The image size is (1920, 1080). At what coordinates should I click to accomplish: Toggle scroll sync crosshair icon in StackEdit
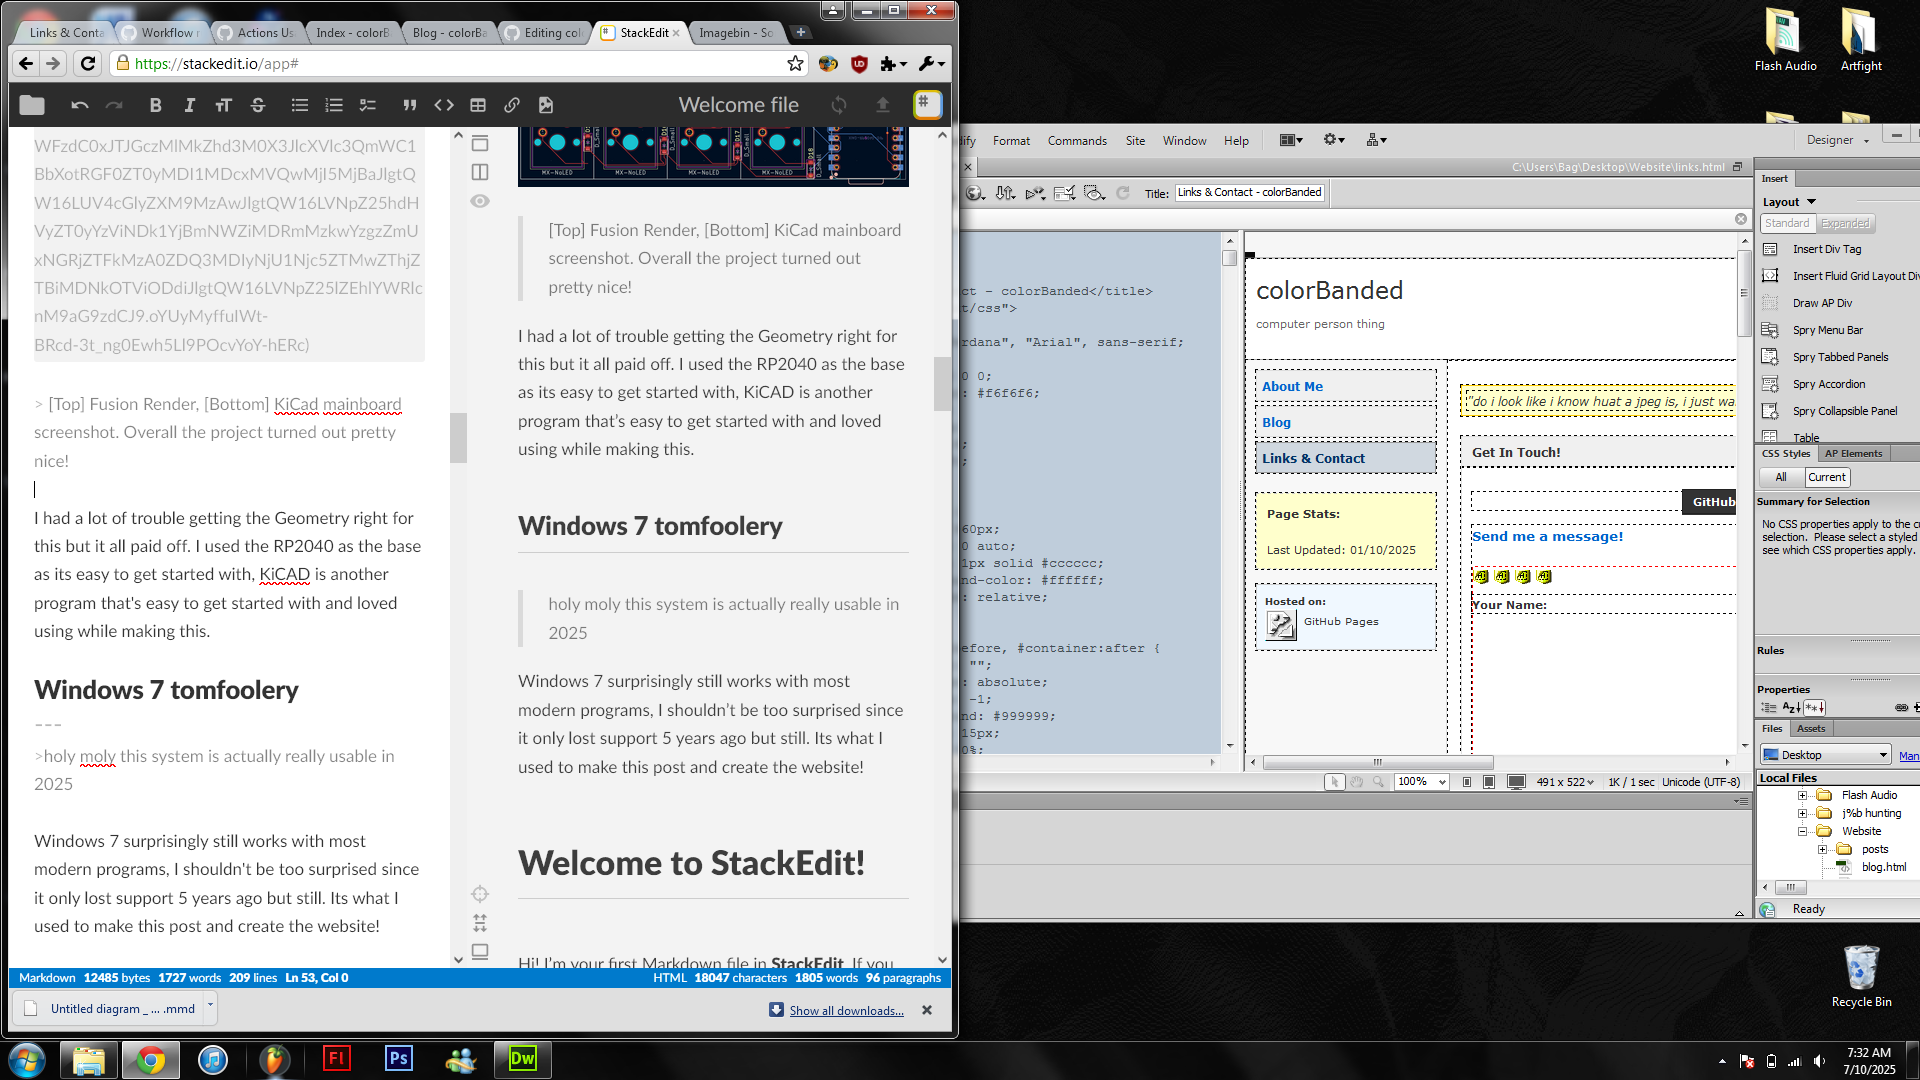click(480, 894)
